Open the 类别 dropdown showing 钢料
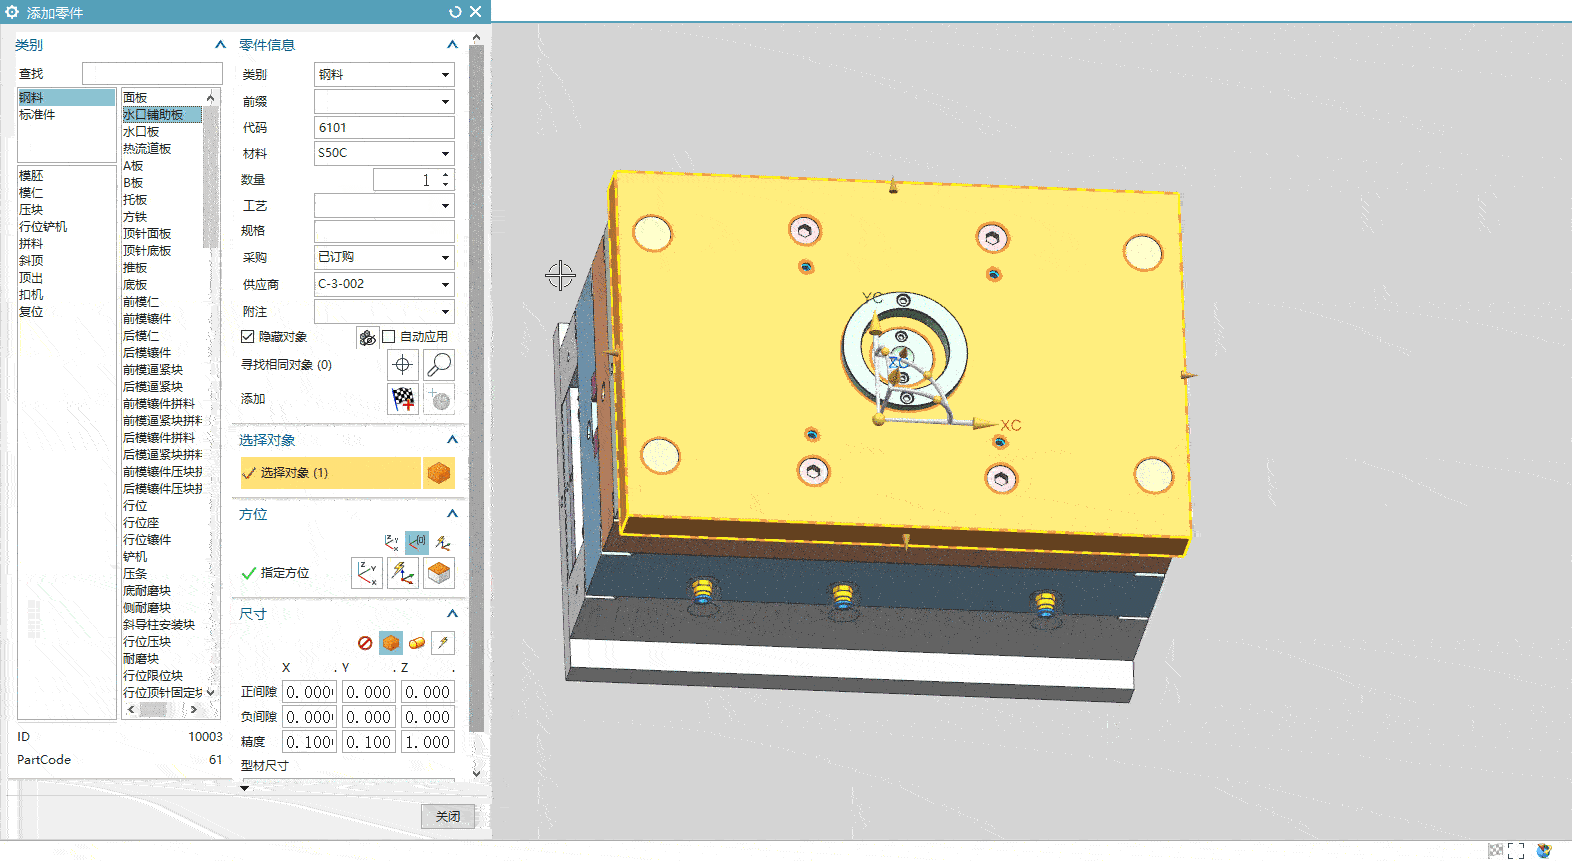Image resolution: width=1572 pixels, height=861 pixels. (384, 75)
